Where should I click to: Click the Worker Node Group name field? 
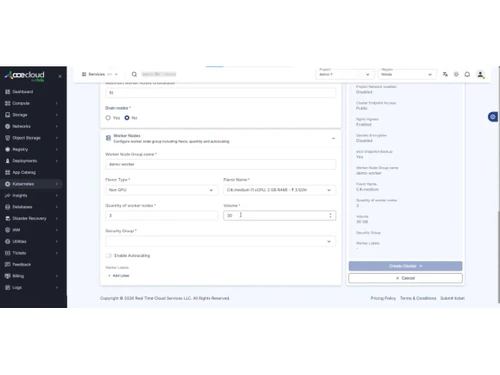pyautogui.click(x=221, y=164)
